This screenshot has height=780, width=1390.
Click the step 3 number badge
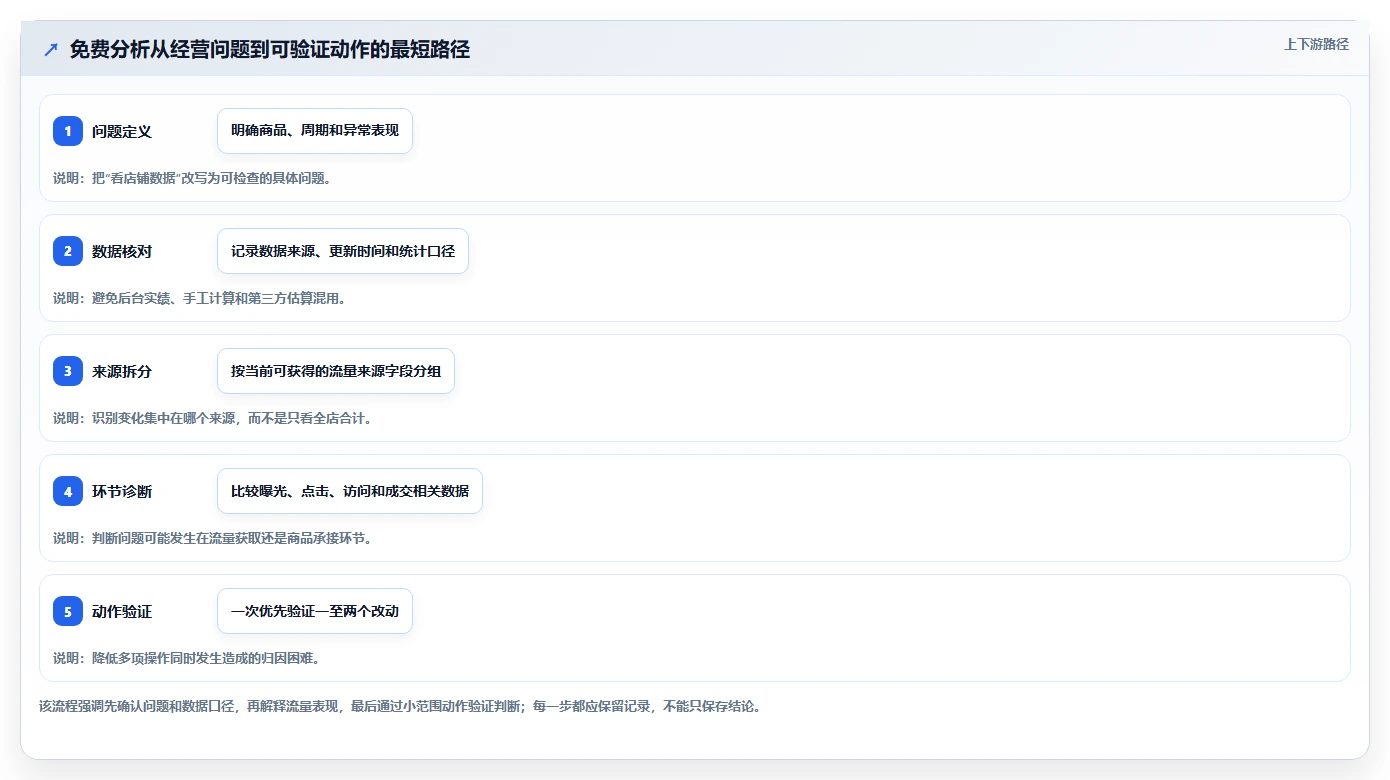[x=68, y=371]
